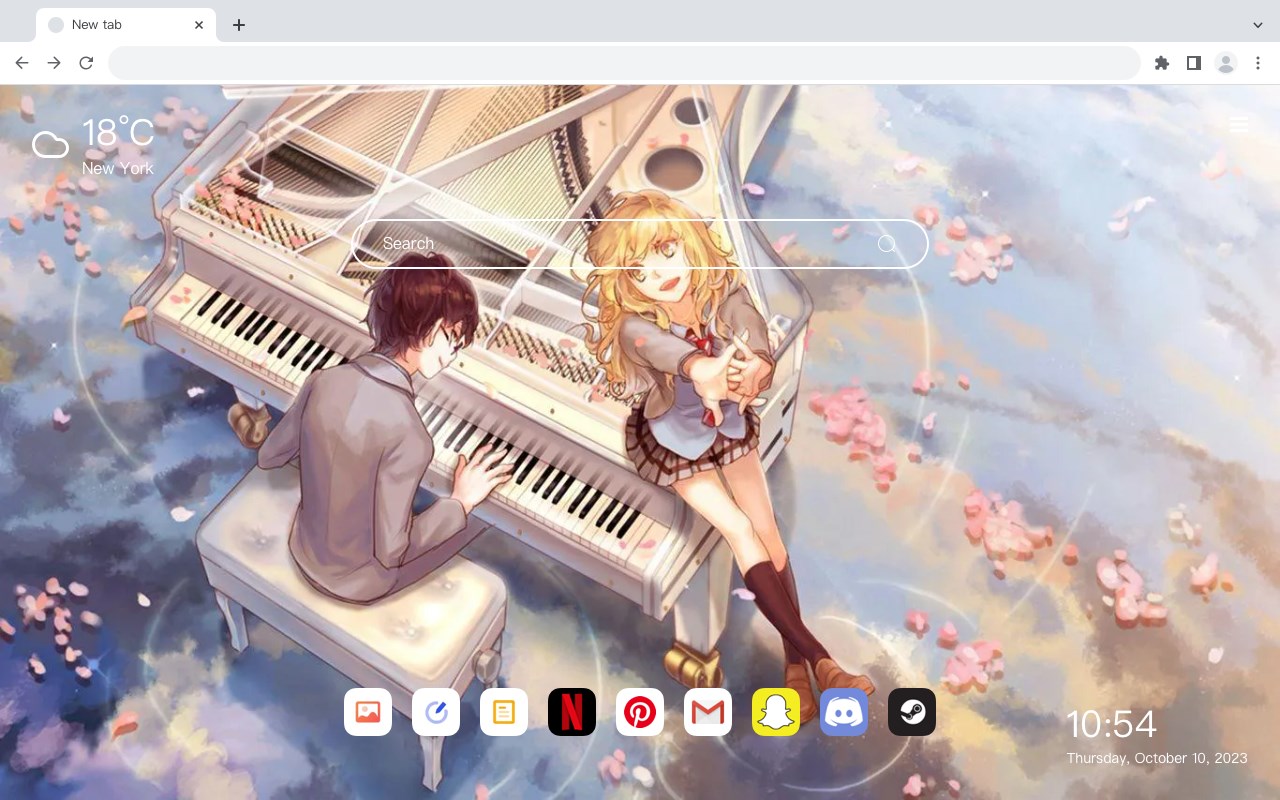This screenshot has width=1280, height=800.
Task: Open the Snapchat shortcut
Action: click(776, 712)
